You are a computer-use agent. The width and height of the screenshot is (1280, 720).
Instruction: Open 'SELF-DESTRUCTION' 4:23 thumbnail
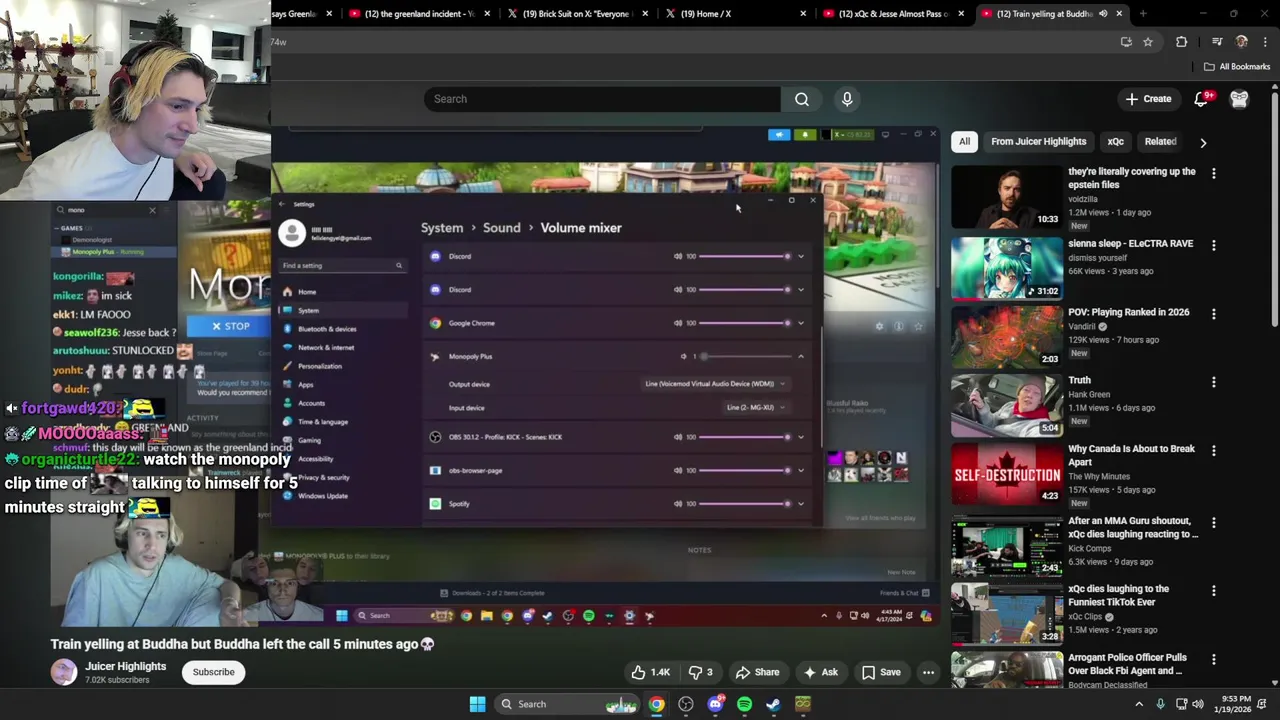click(1007, 474)
